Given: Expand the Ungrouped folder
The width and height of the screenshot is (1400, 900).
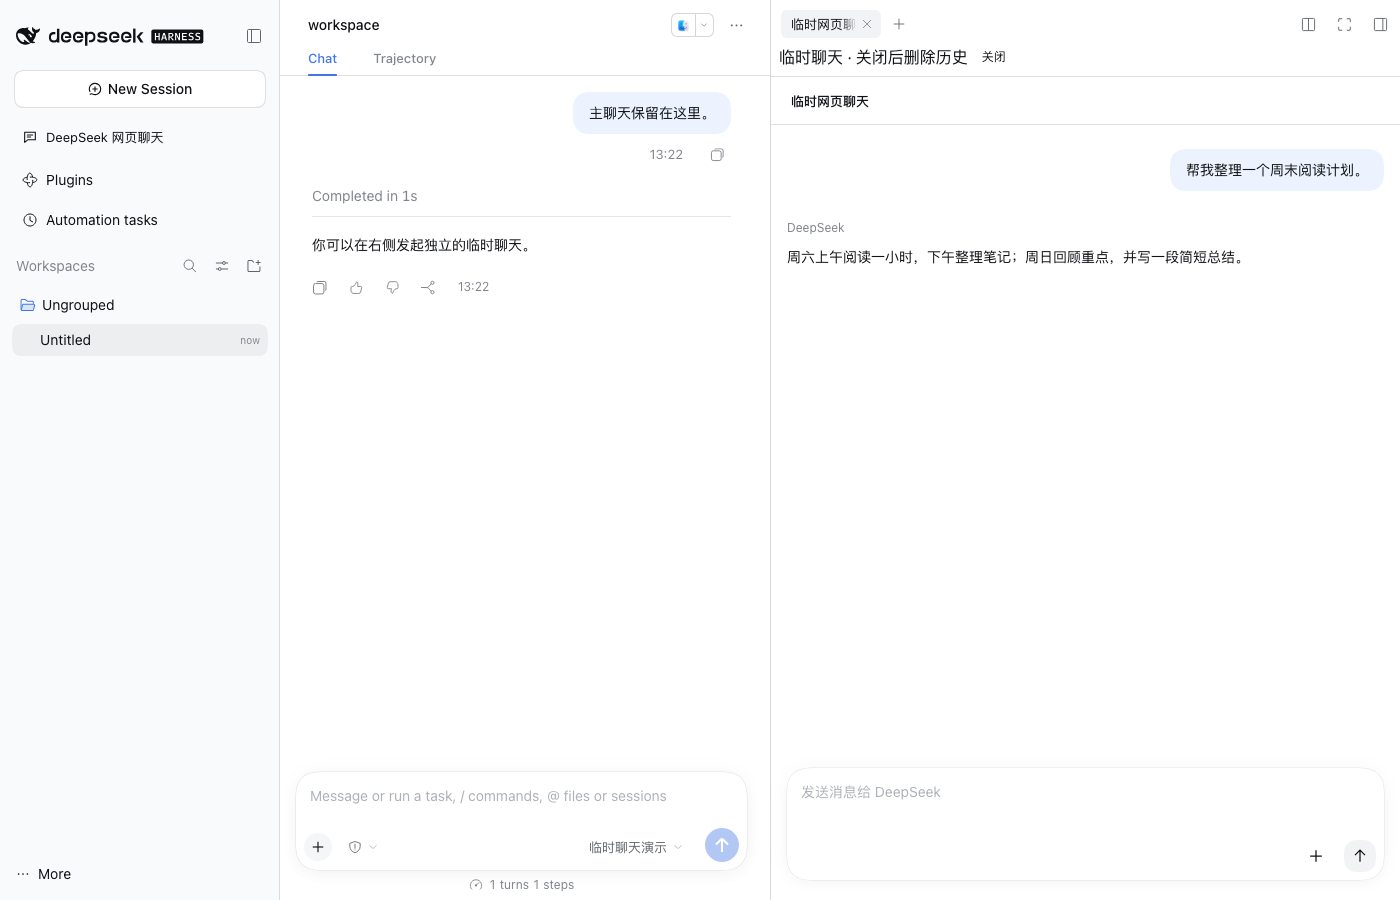Looking at the screenshot, I should [x=140, y=305].
